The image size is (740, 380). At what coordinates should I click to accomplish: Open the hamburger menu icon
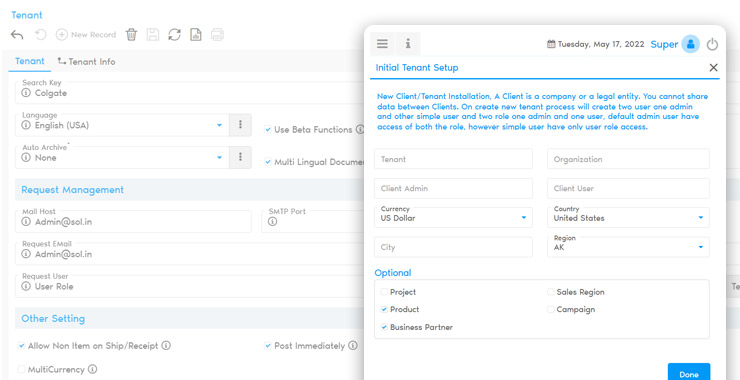(382, 44)
